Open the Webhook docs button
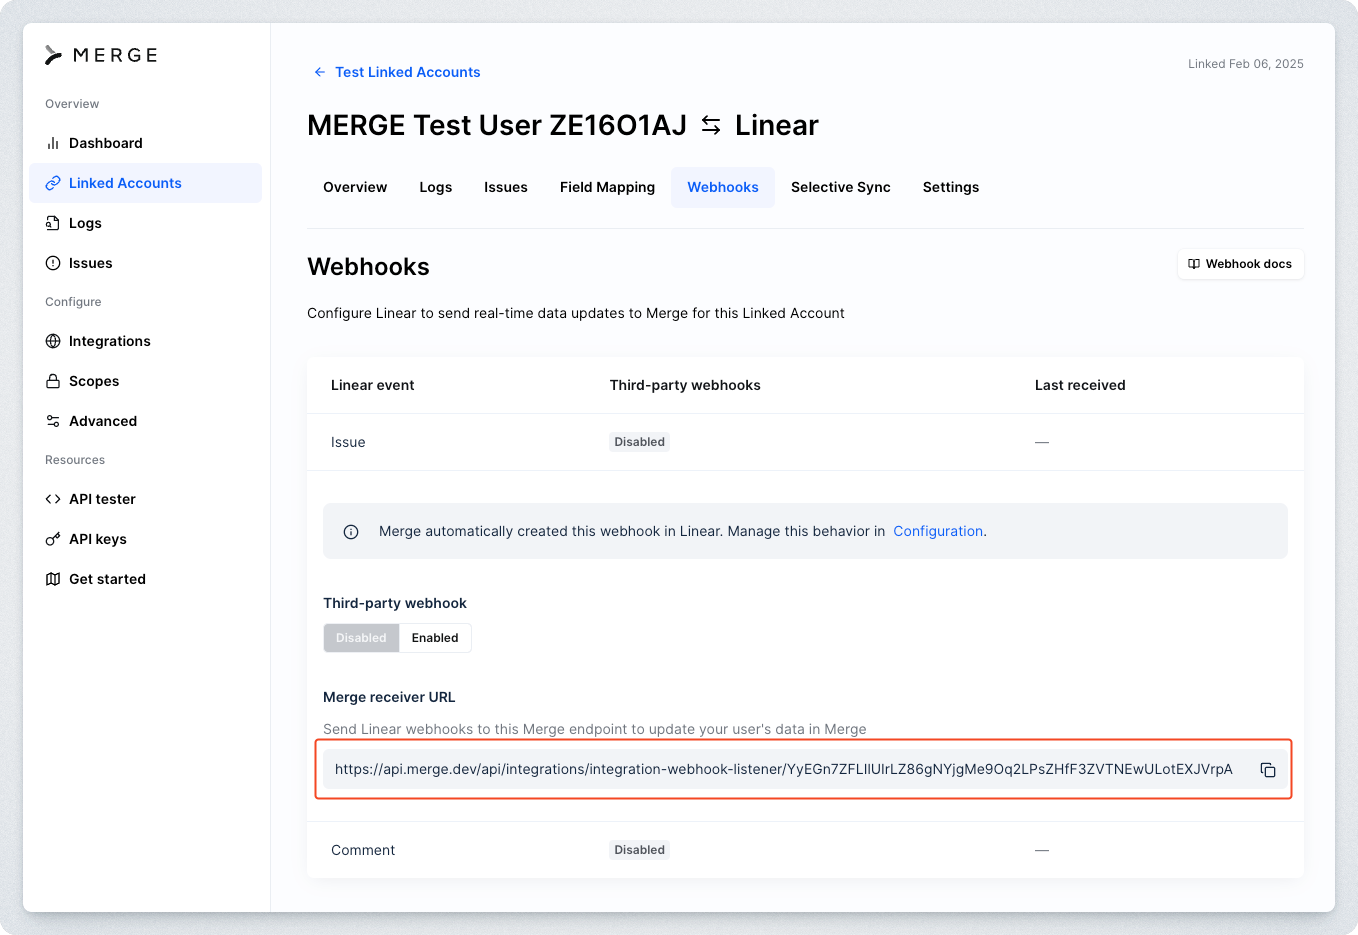The width and height of the screenshot is (1358, 935). pos(1240,264)
